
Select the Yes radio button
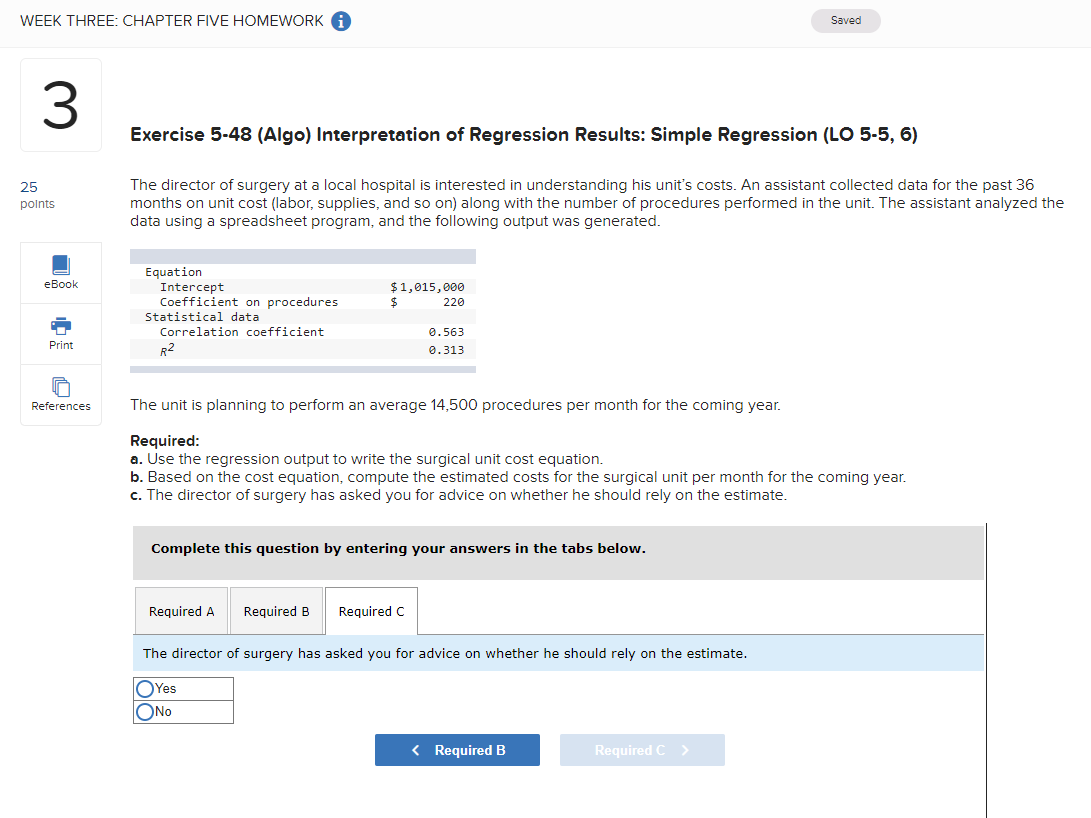coord(145,689)
